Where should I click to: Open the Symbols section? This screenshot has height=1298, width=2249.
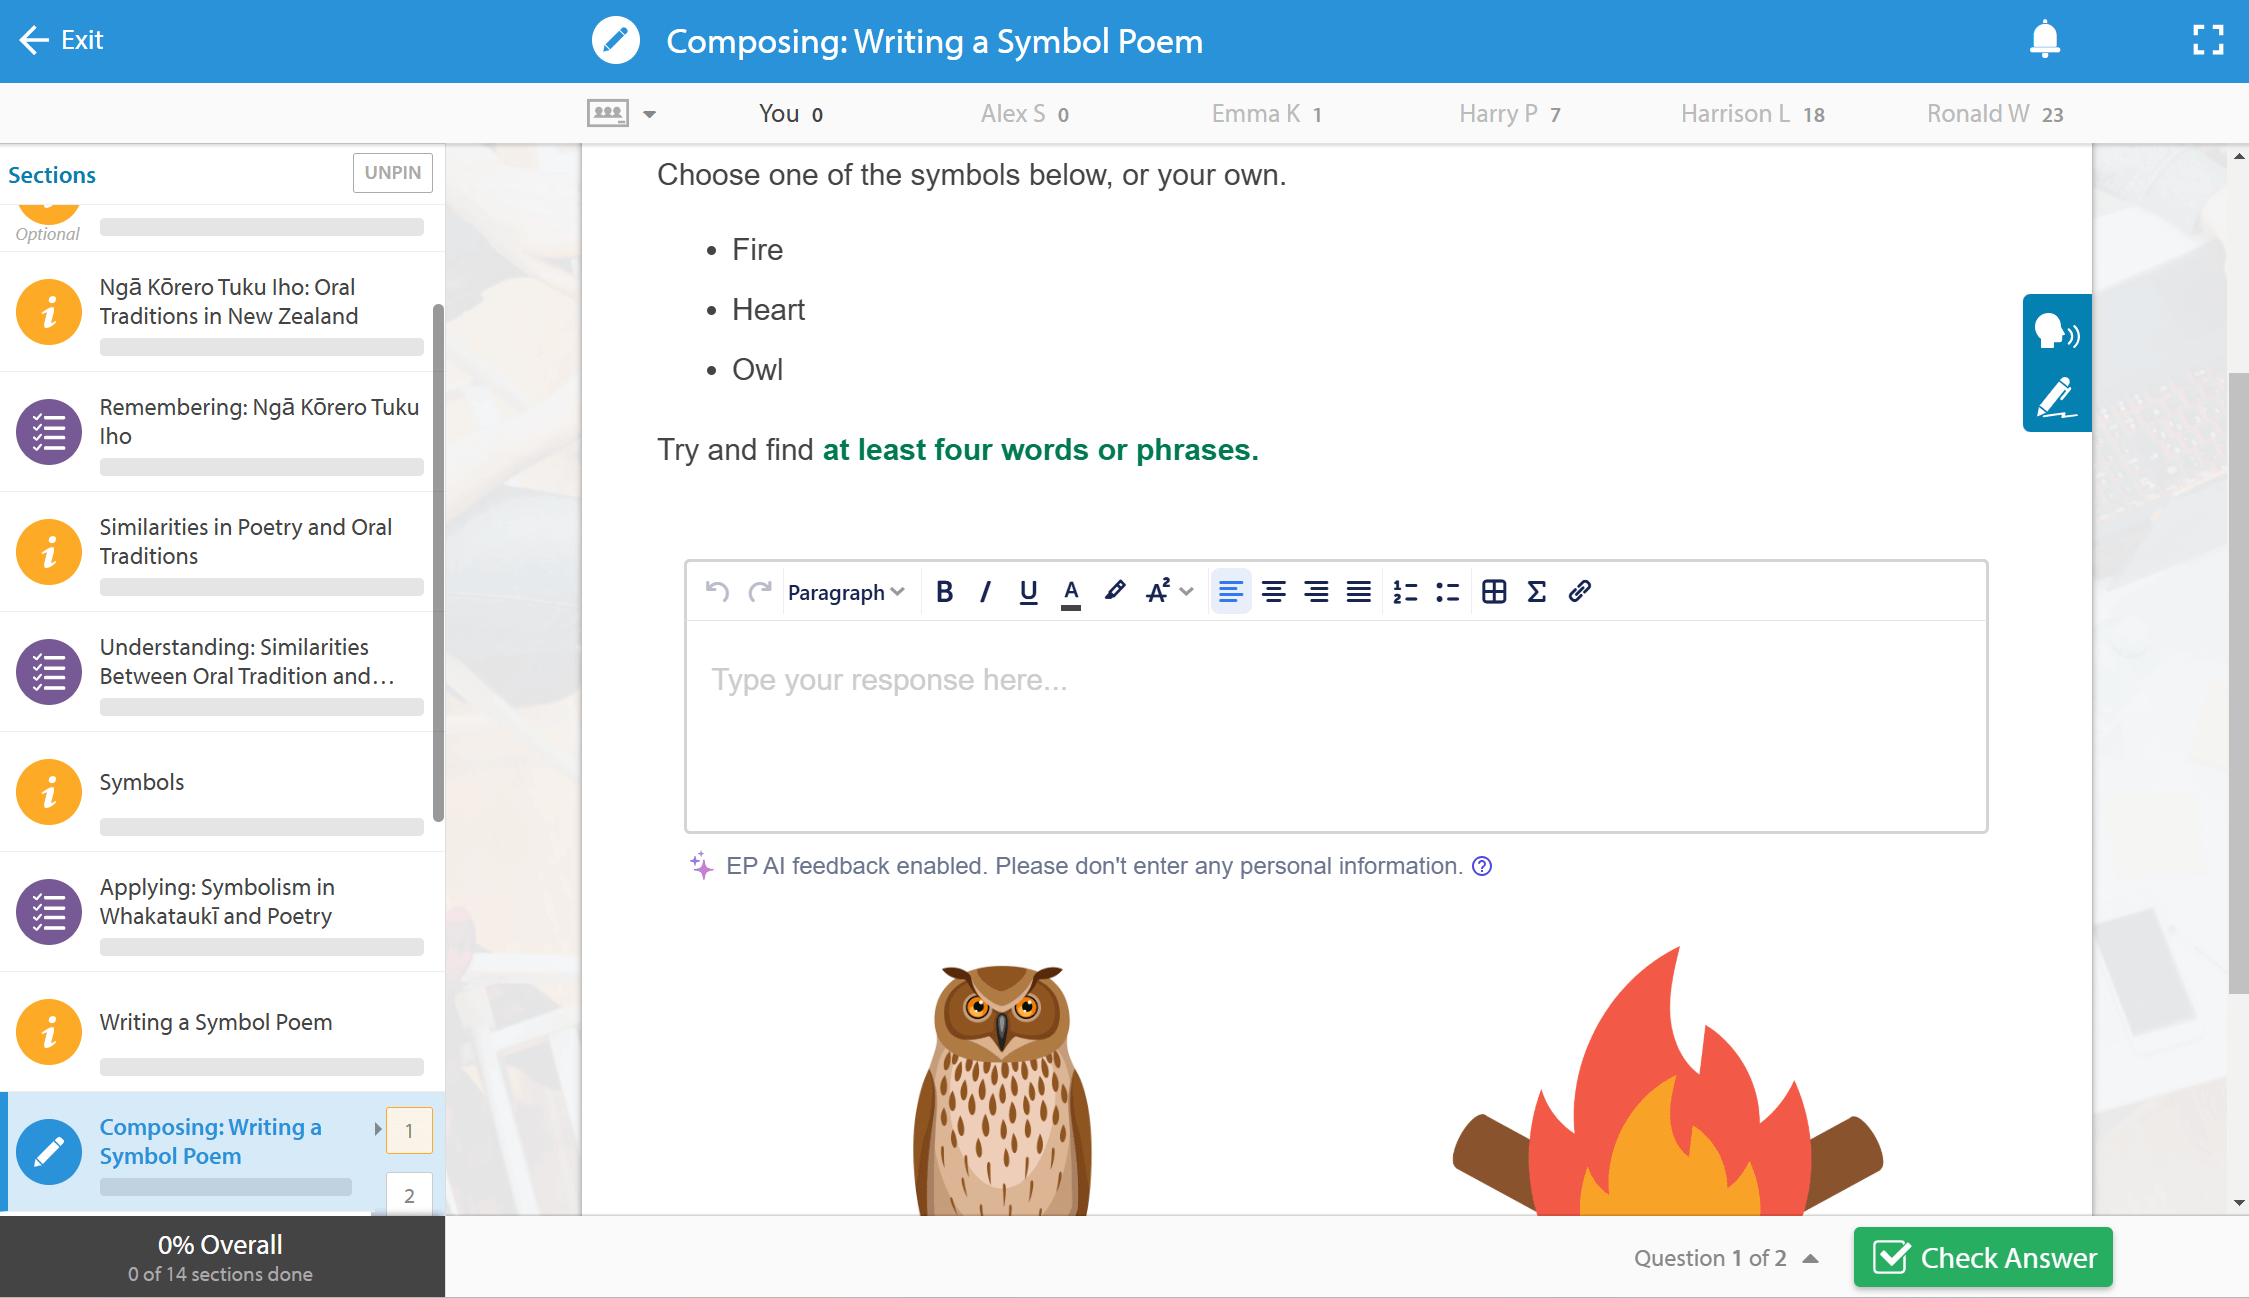[142, 782]
